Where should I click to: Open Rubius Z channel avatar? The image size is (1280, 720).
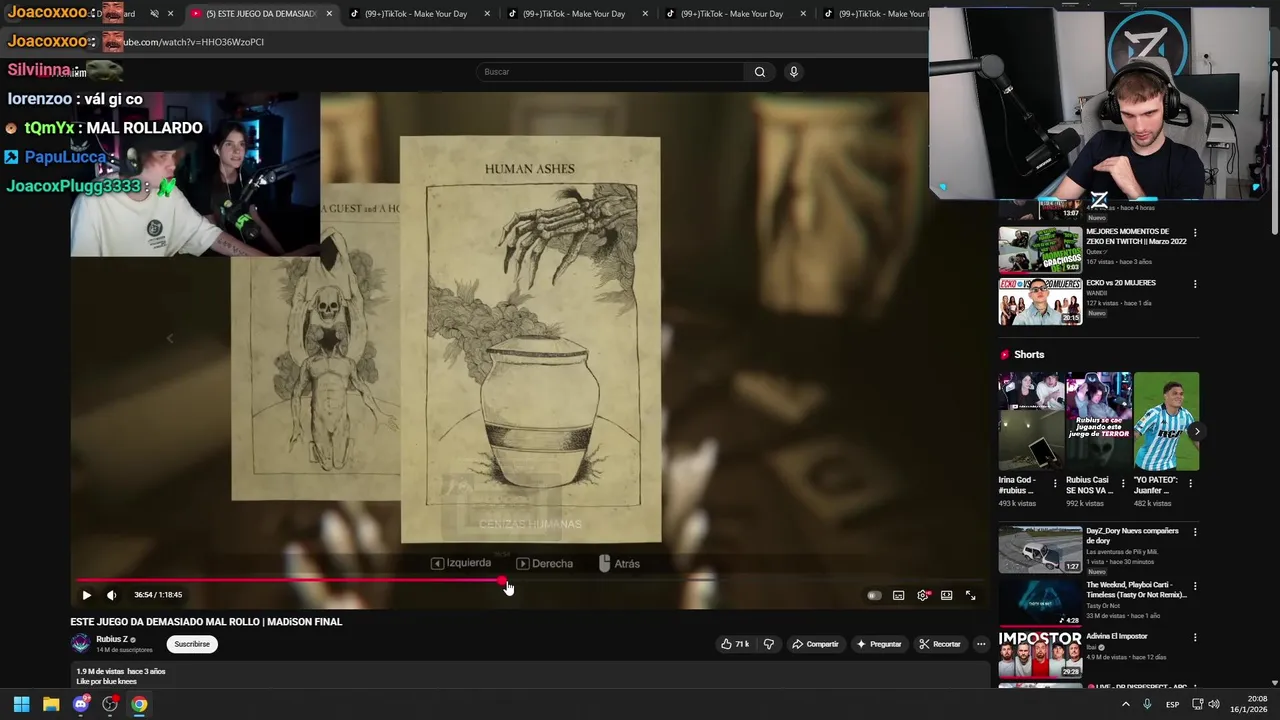tap(80, 644)
